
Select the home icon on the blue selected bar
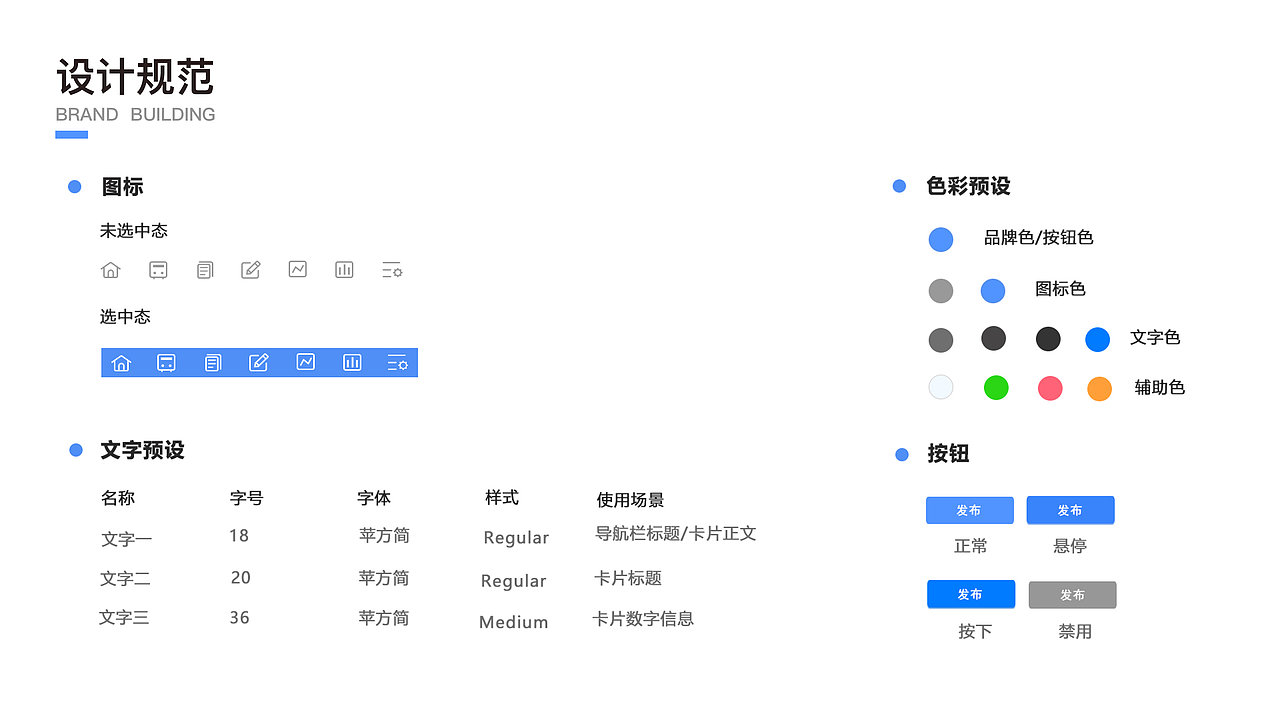click(x=121, y=362)
